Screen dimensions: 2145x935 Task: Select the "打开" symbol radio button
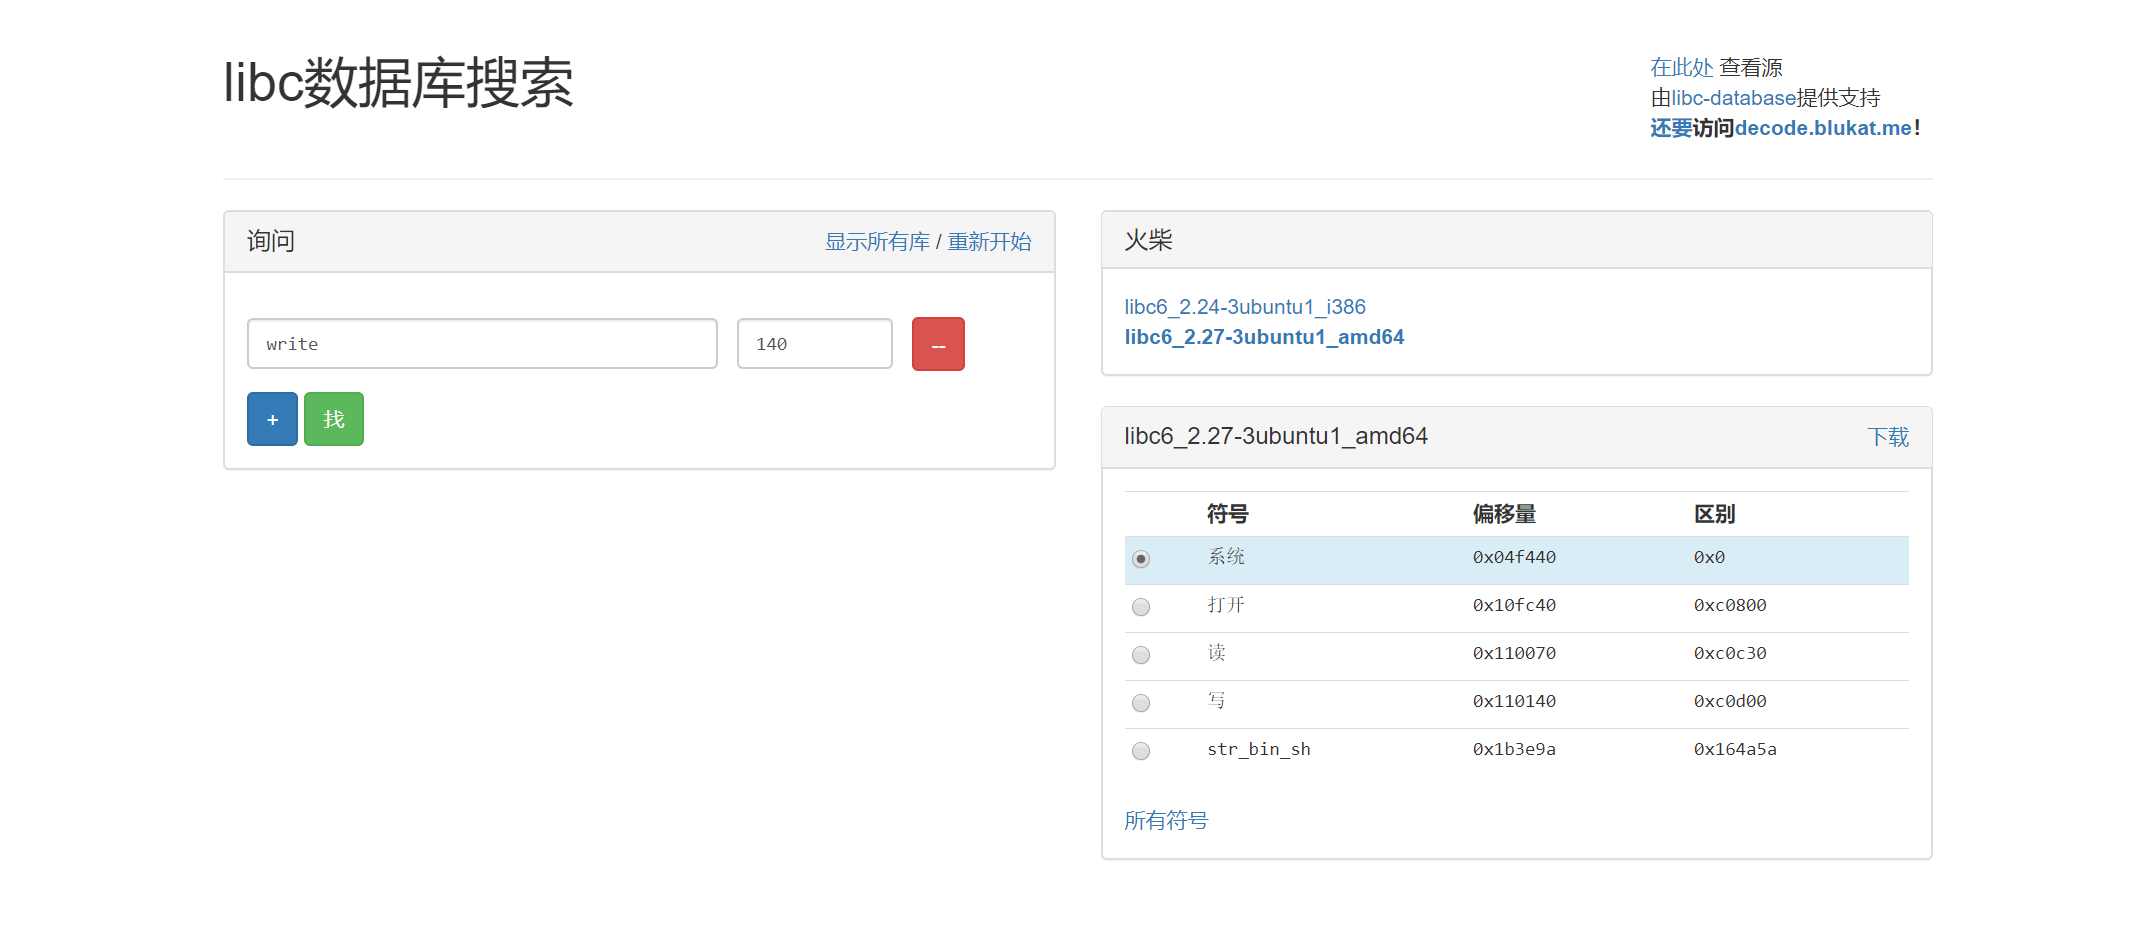coord(1140,606)
